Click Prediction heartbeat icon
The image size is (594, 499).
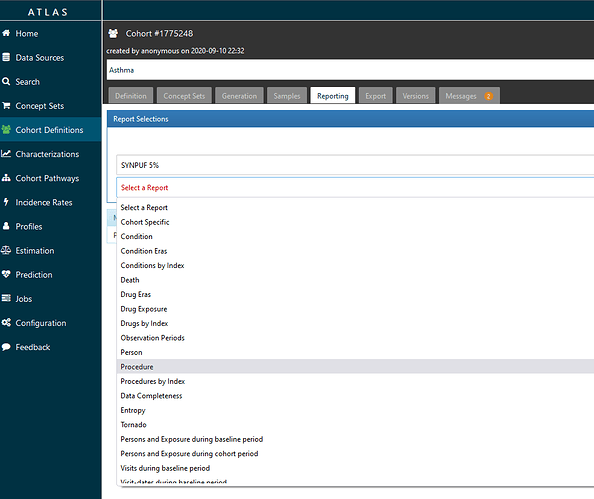[6, 274]
